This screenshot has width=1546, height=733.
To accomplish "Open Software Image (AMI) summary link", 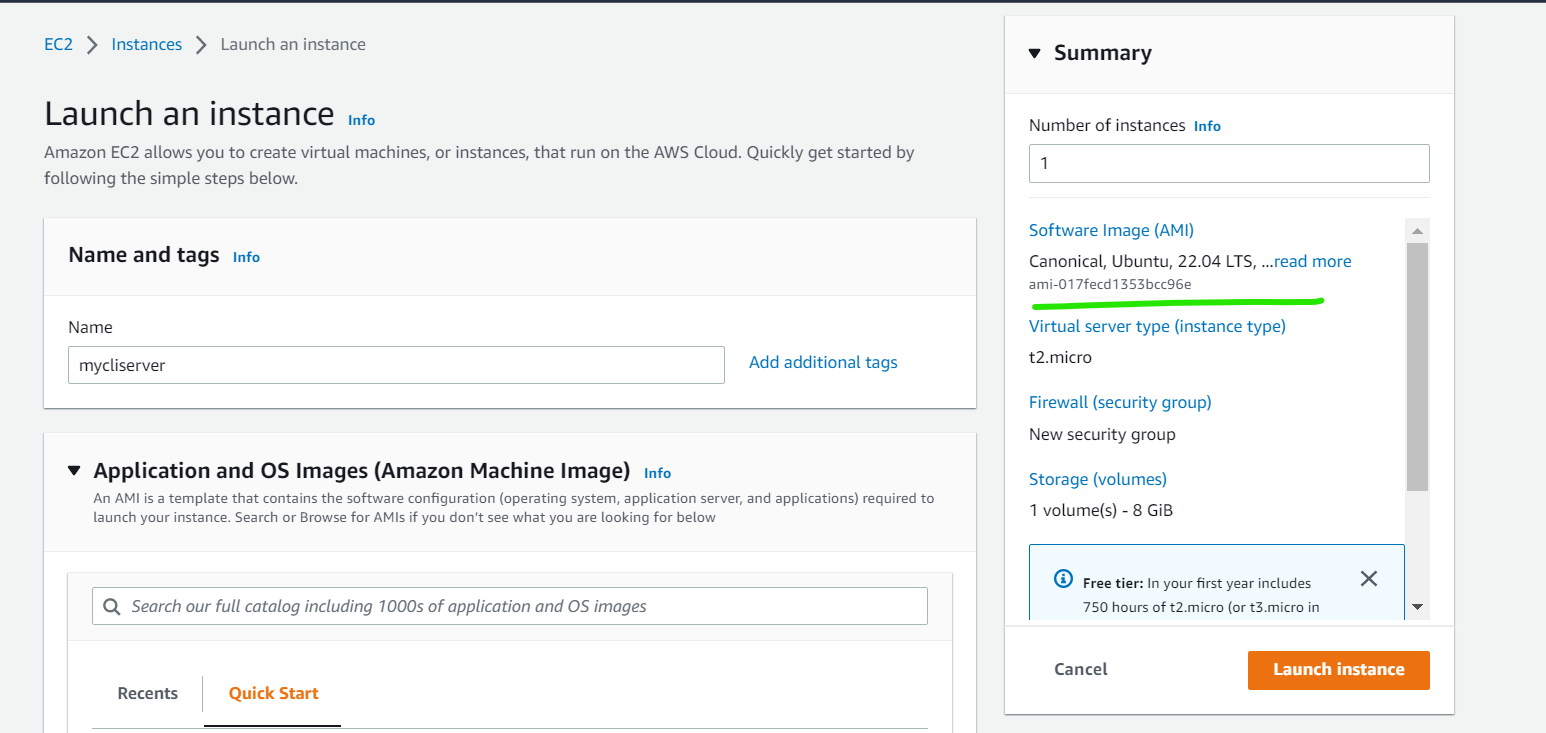I will pyautogui.click(x=1111, y=230).
